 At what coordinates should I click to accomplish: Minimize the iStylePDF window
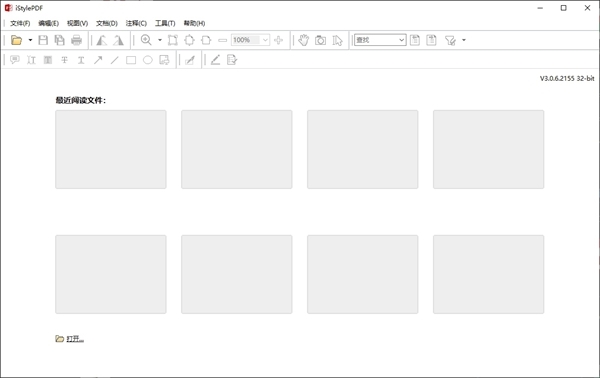click(540, 8)
